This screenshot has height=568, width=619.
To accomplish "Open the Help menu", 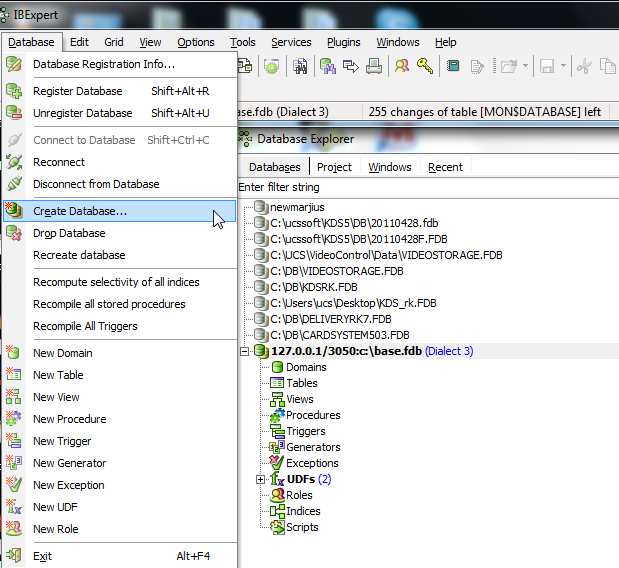I will 446,42.
